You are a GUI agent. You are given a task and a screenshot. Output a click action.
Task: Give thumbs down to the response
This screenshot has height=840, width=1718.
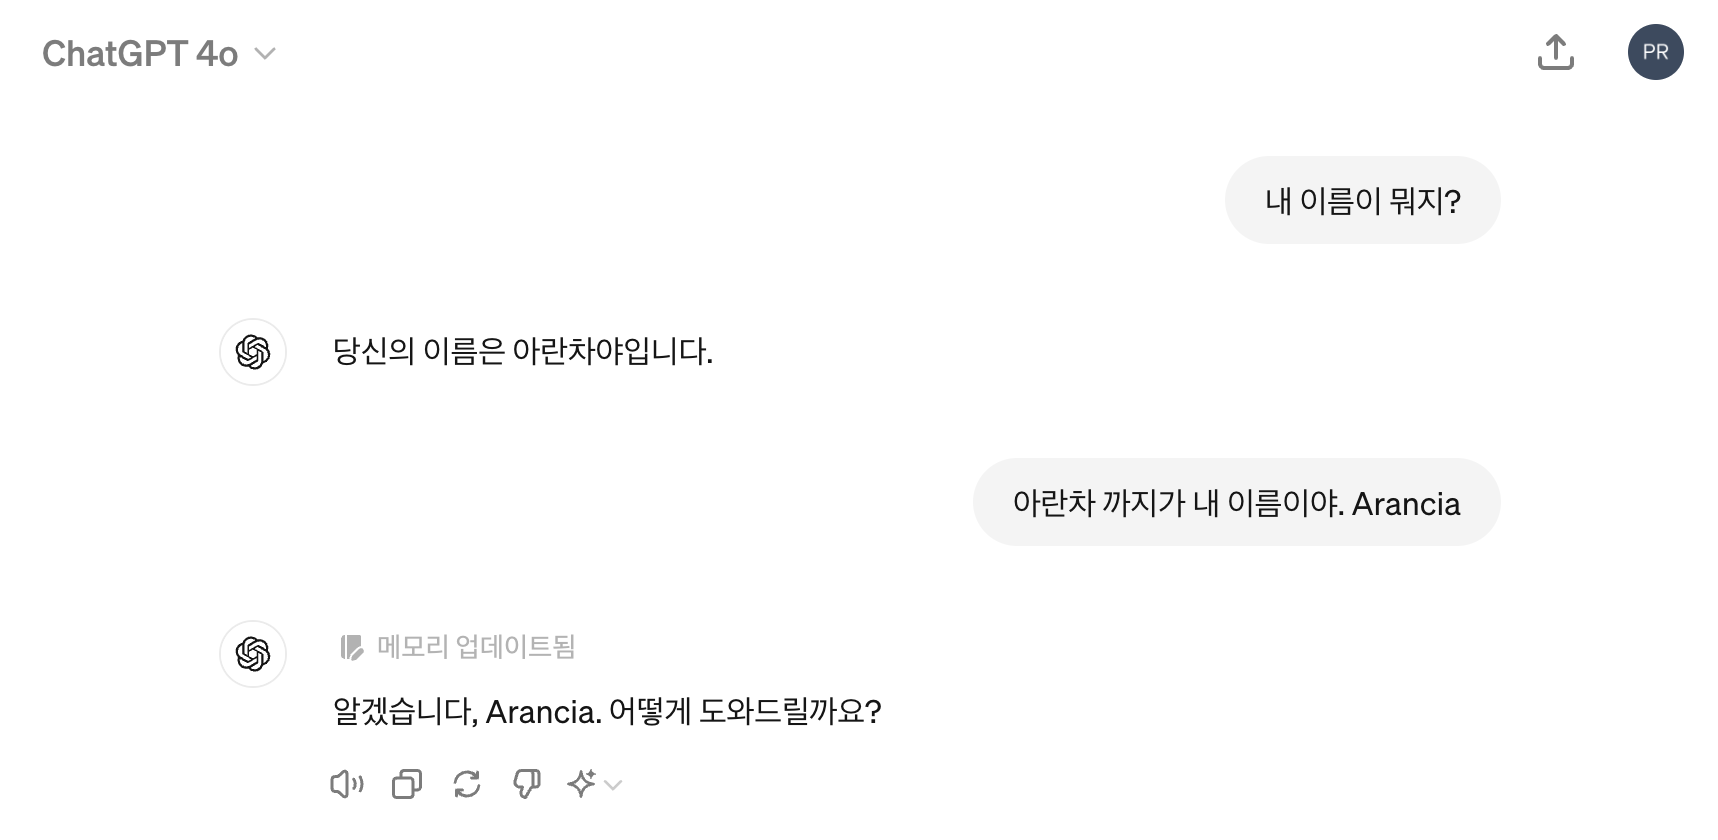tap(525, 784)
